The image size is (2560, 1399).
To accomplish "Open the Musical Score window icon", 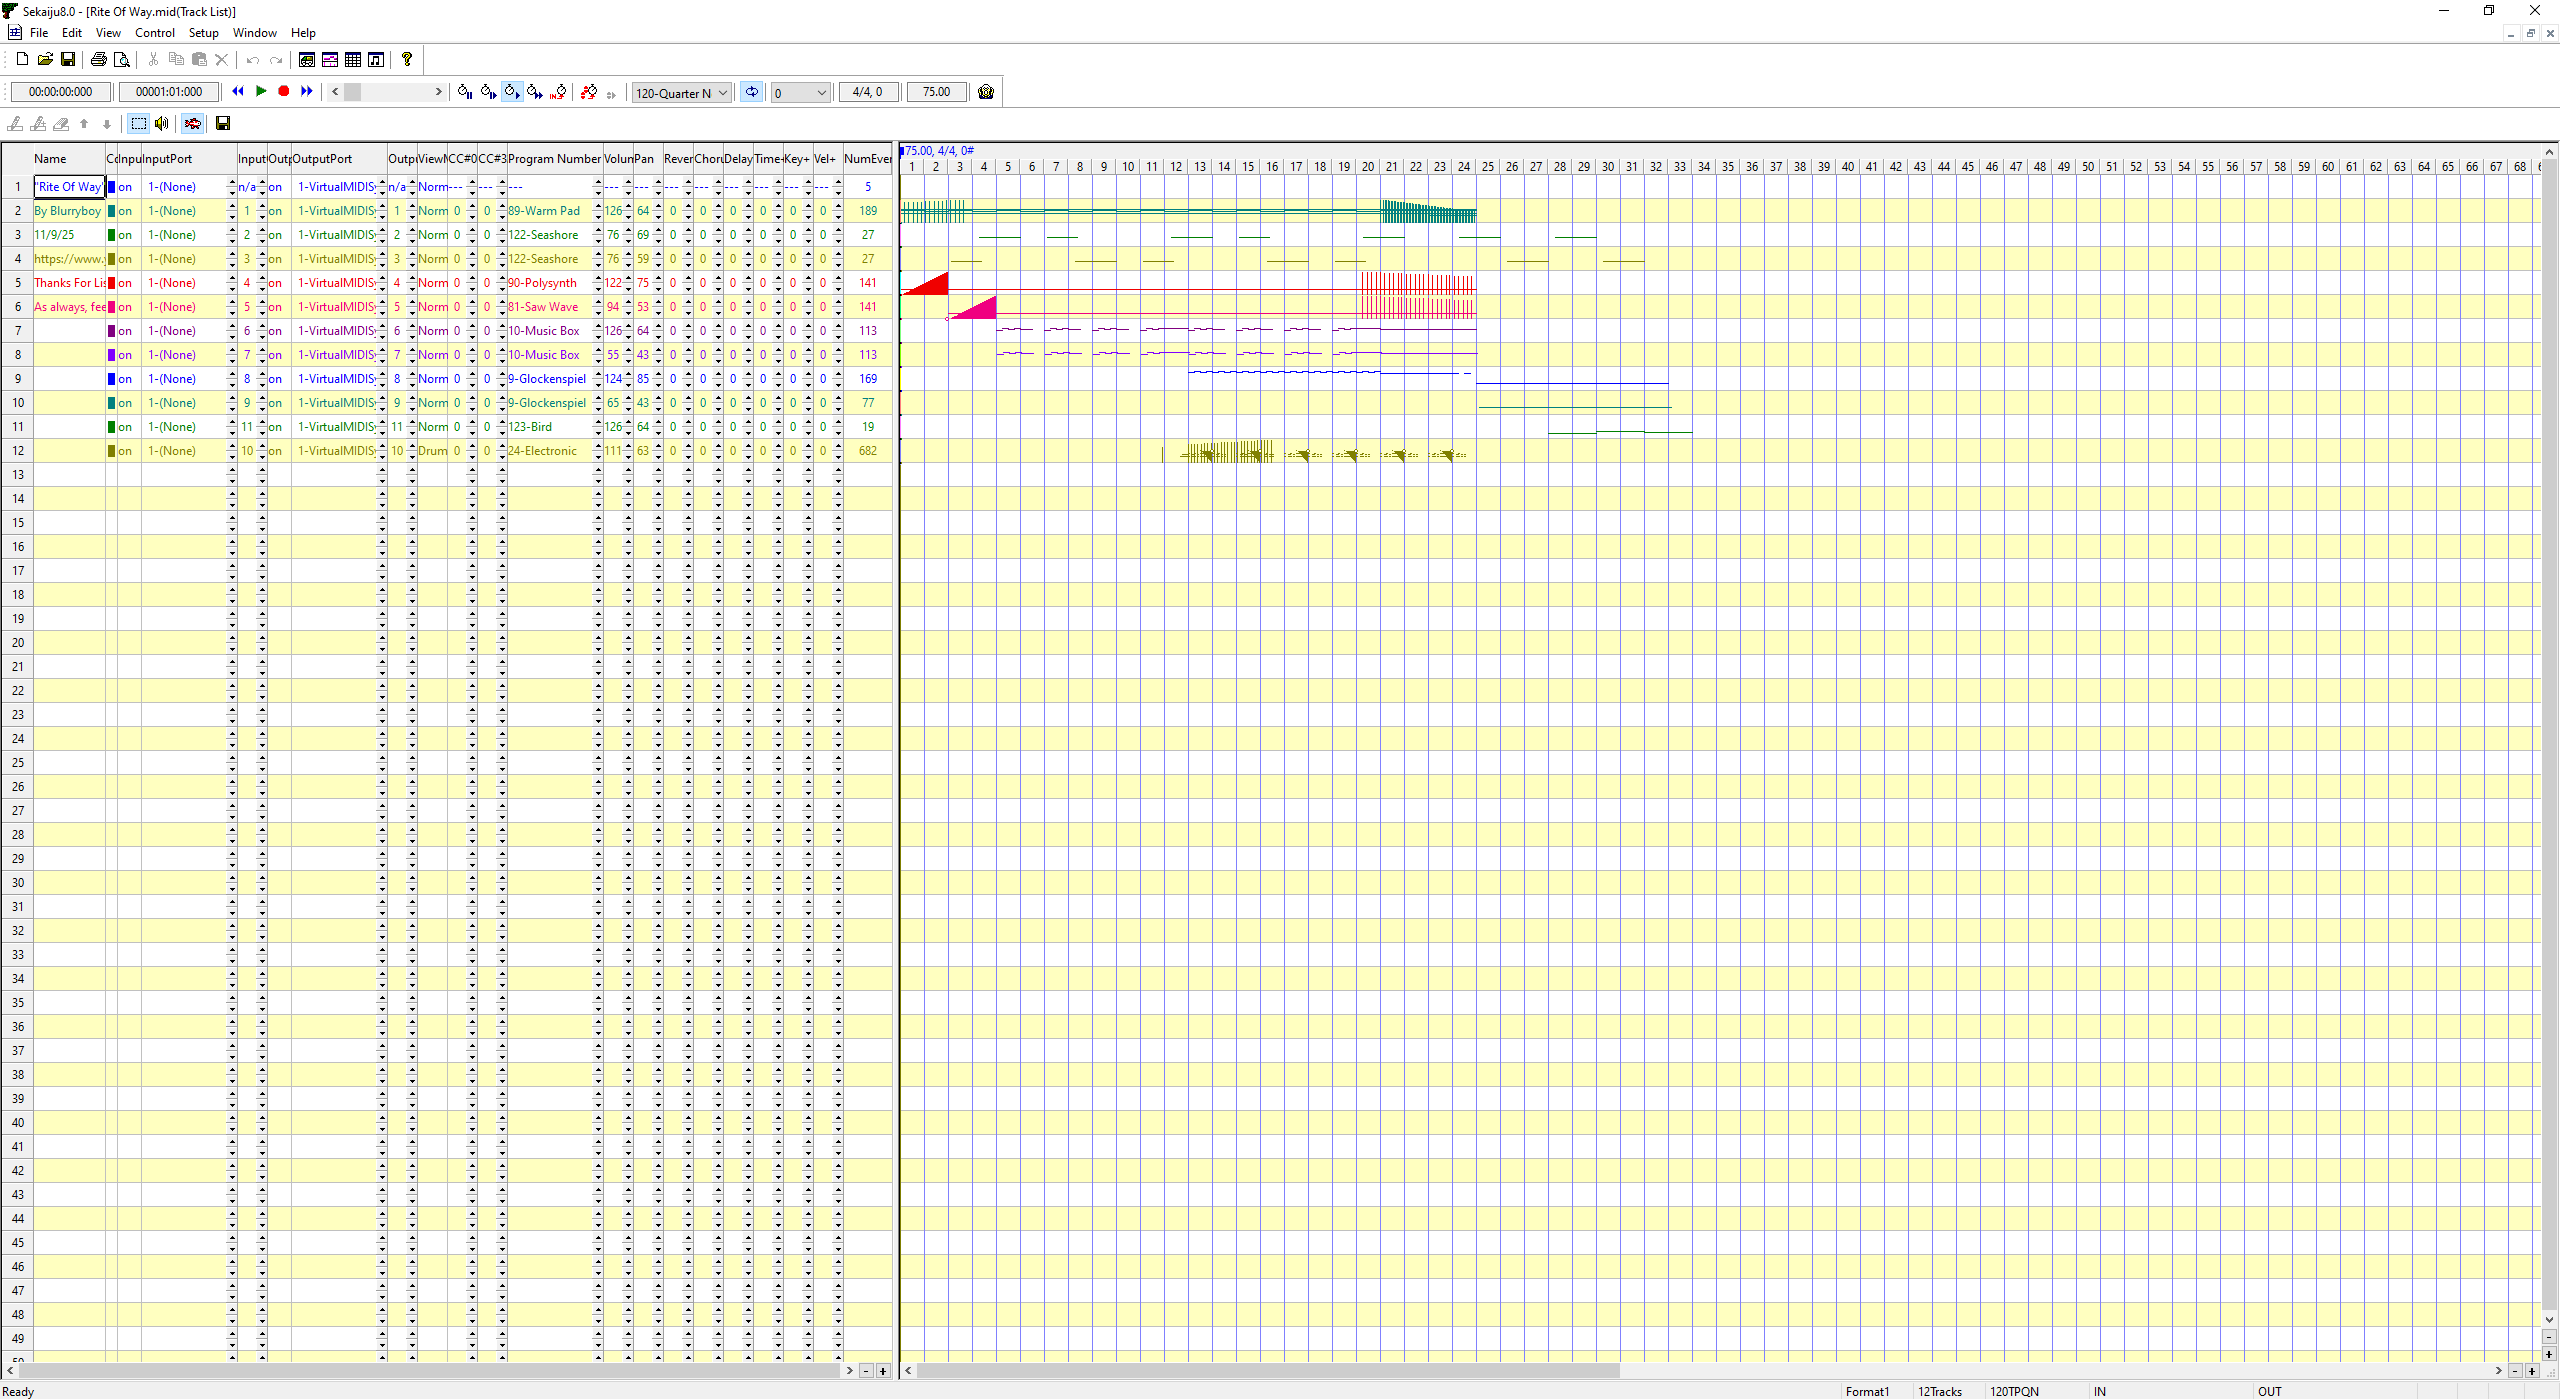I will 376,60.
